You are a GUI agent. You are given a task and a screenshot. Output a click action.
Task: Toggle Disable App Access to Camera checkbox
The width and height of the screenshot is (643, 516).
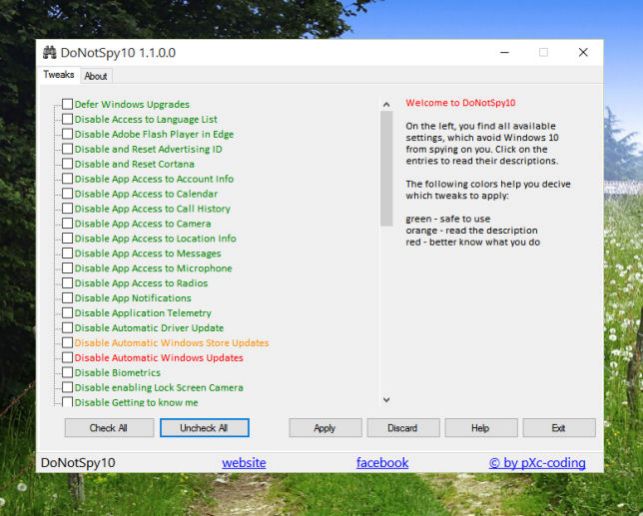click(67, 223)
